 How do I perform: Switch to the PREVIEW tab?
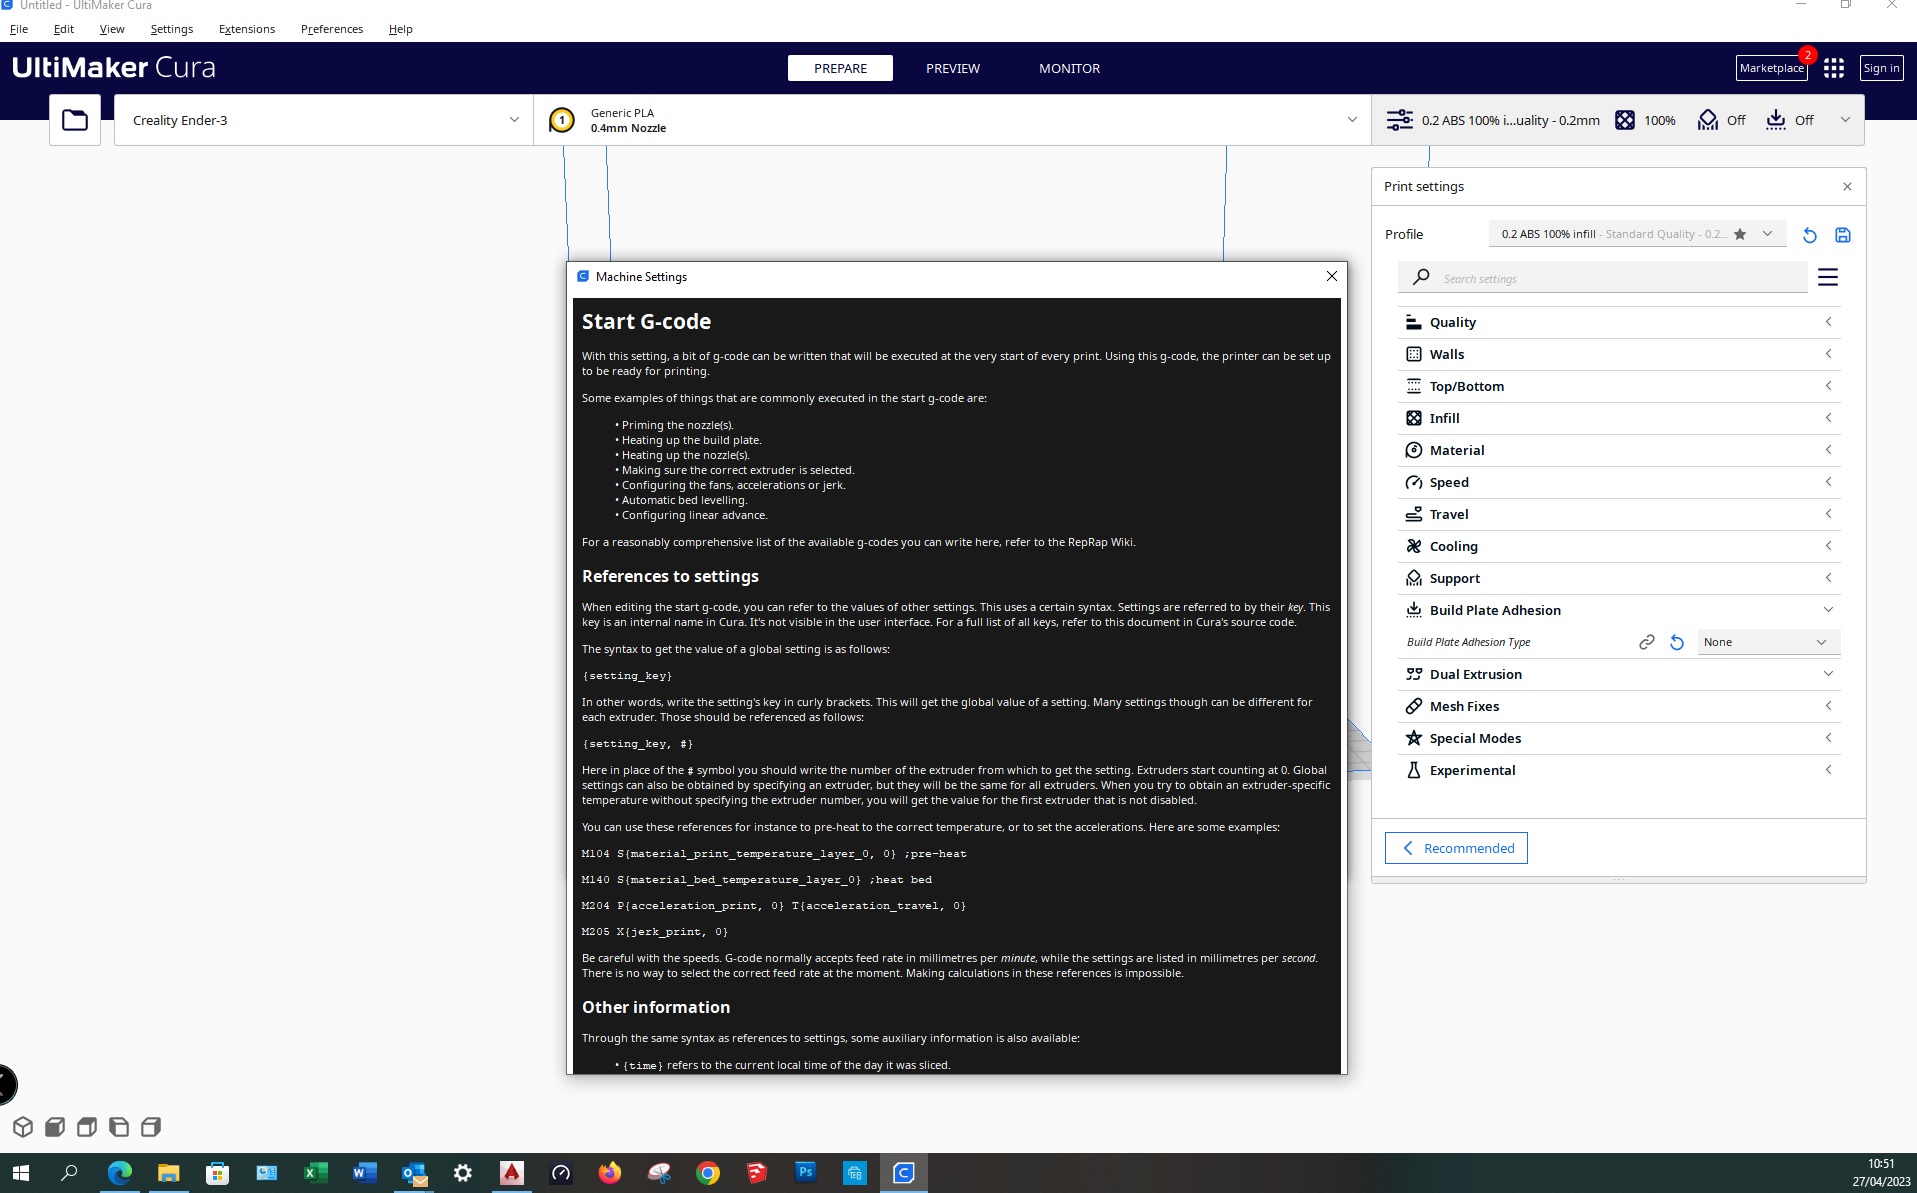[952, 68]
